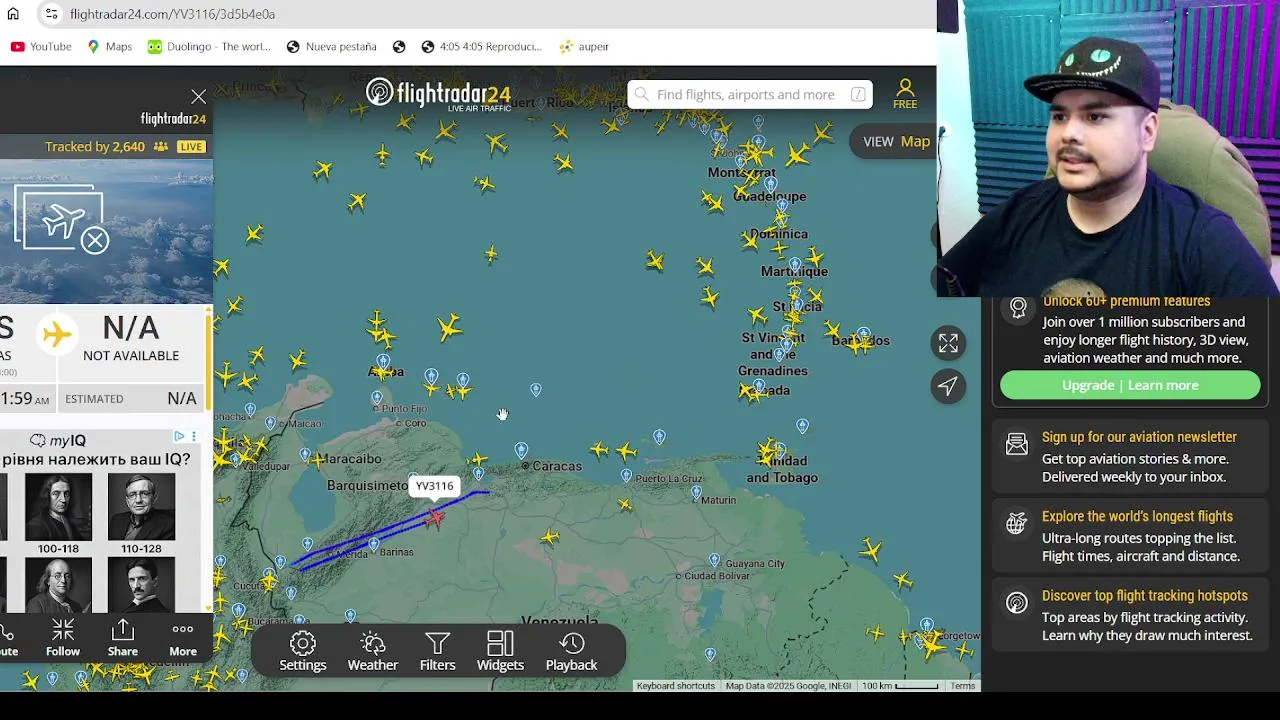Screen dimensions: 1280x720
Task: Click the Flightradar24 logo
Action: pos(438,94)
